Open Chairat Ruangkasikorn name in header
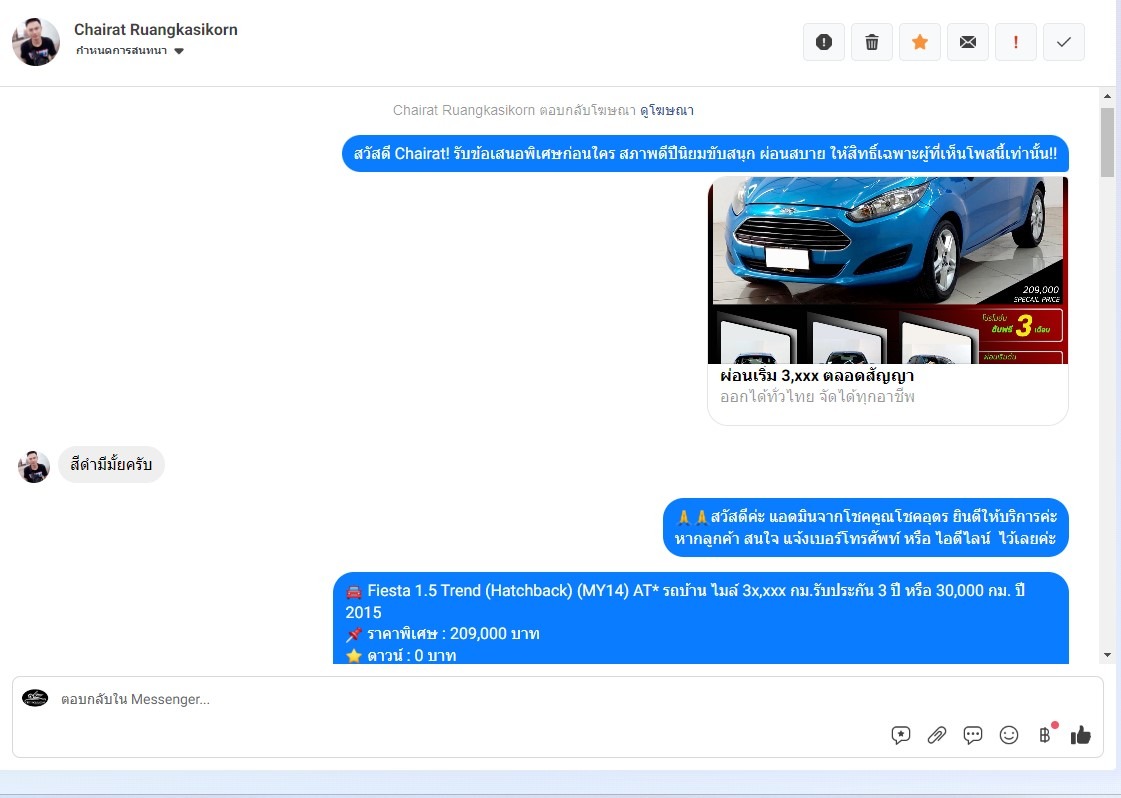 [x=156, y=29]
